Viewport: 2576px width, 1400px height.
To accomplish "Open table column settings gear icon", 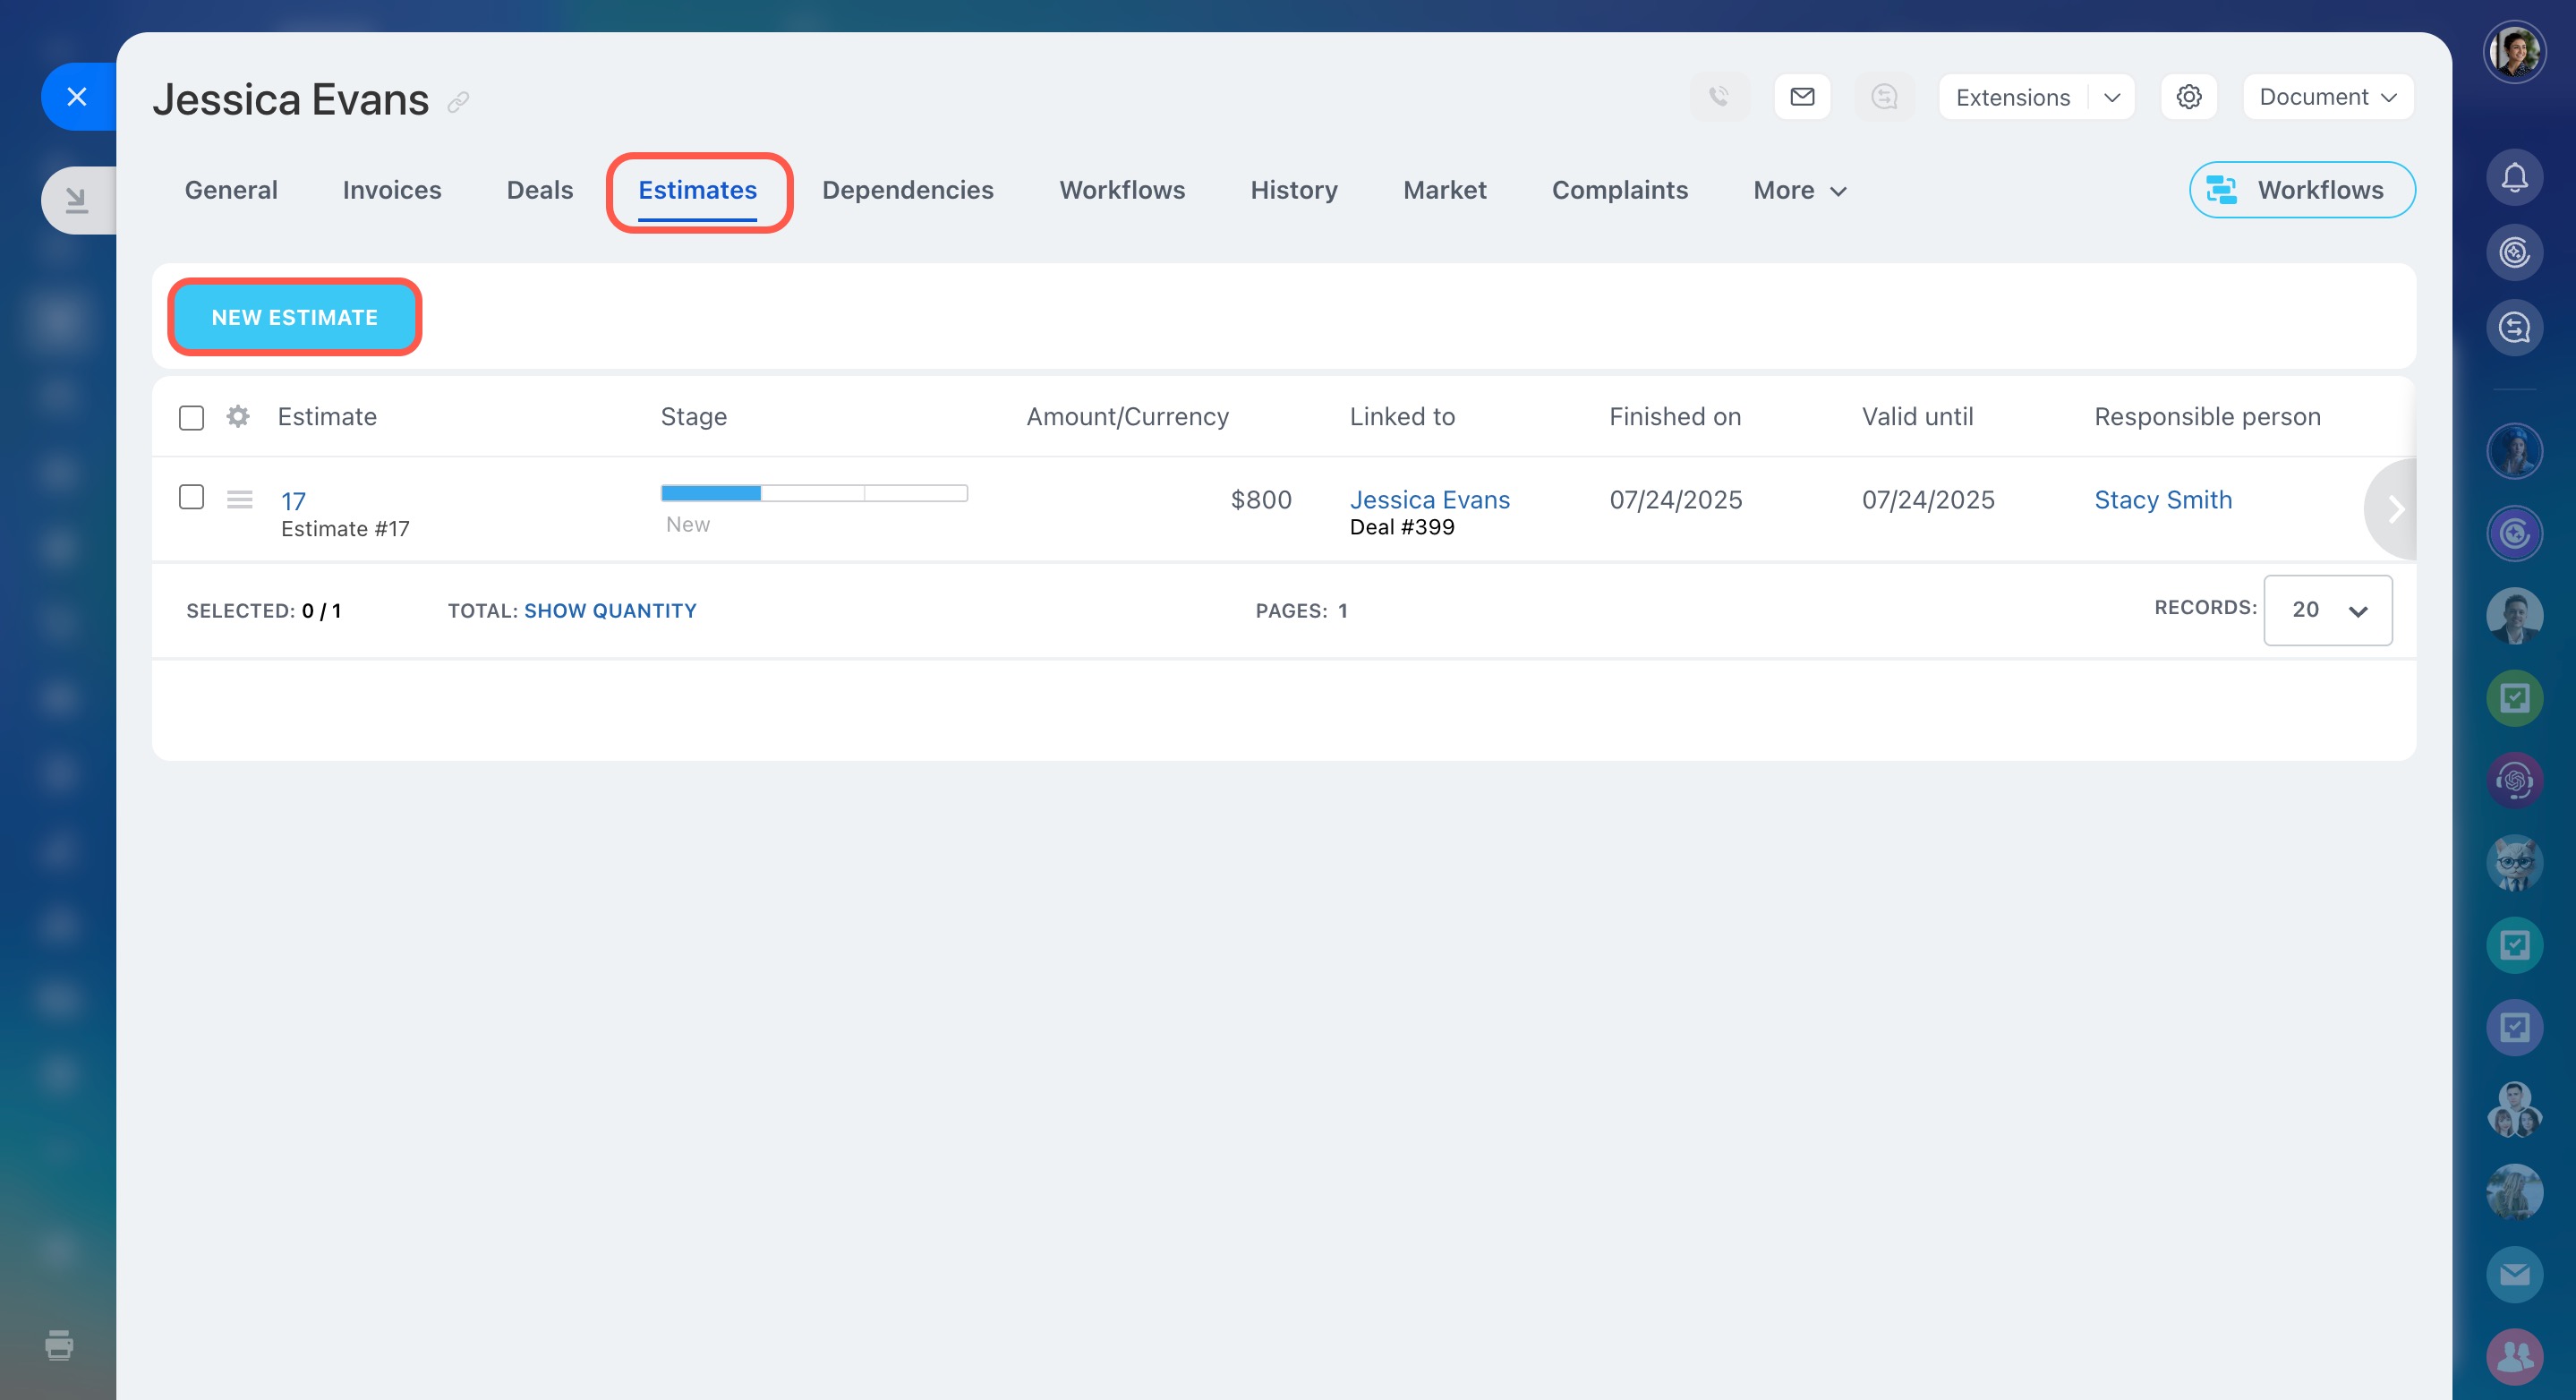I will pos(237,416).
